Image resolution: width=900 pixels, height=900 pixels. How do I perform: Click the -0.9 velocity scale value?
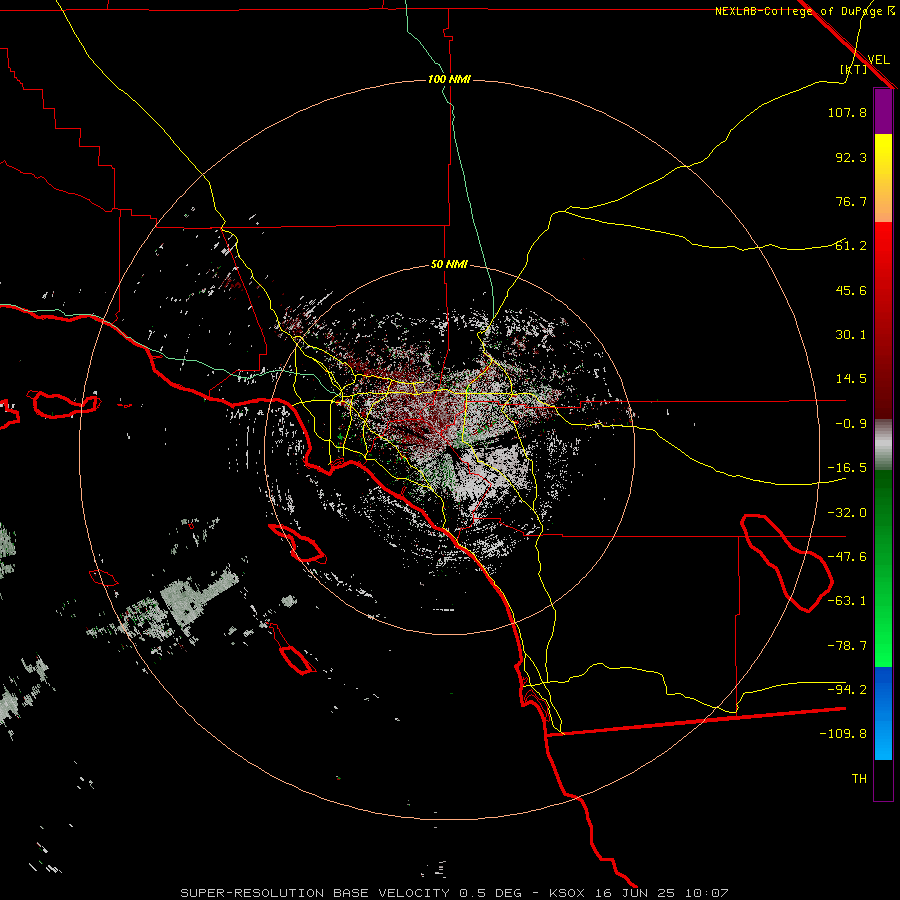pos(851,424)
